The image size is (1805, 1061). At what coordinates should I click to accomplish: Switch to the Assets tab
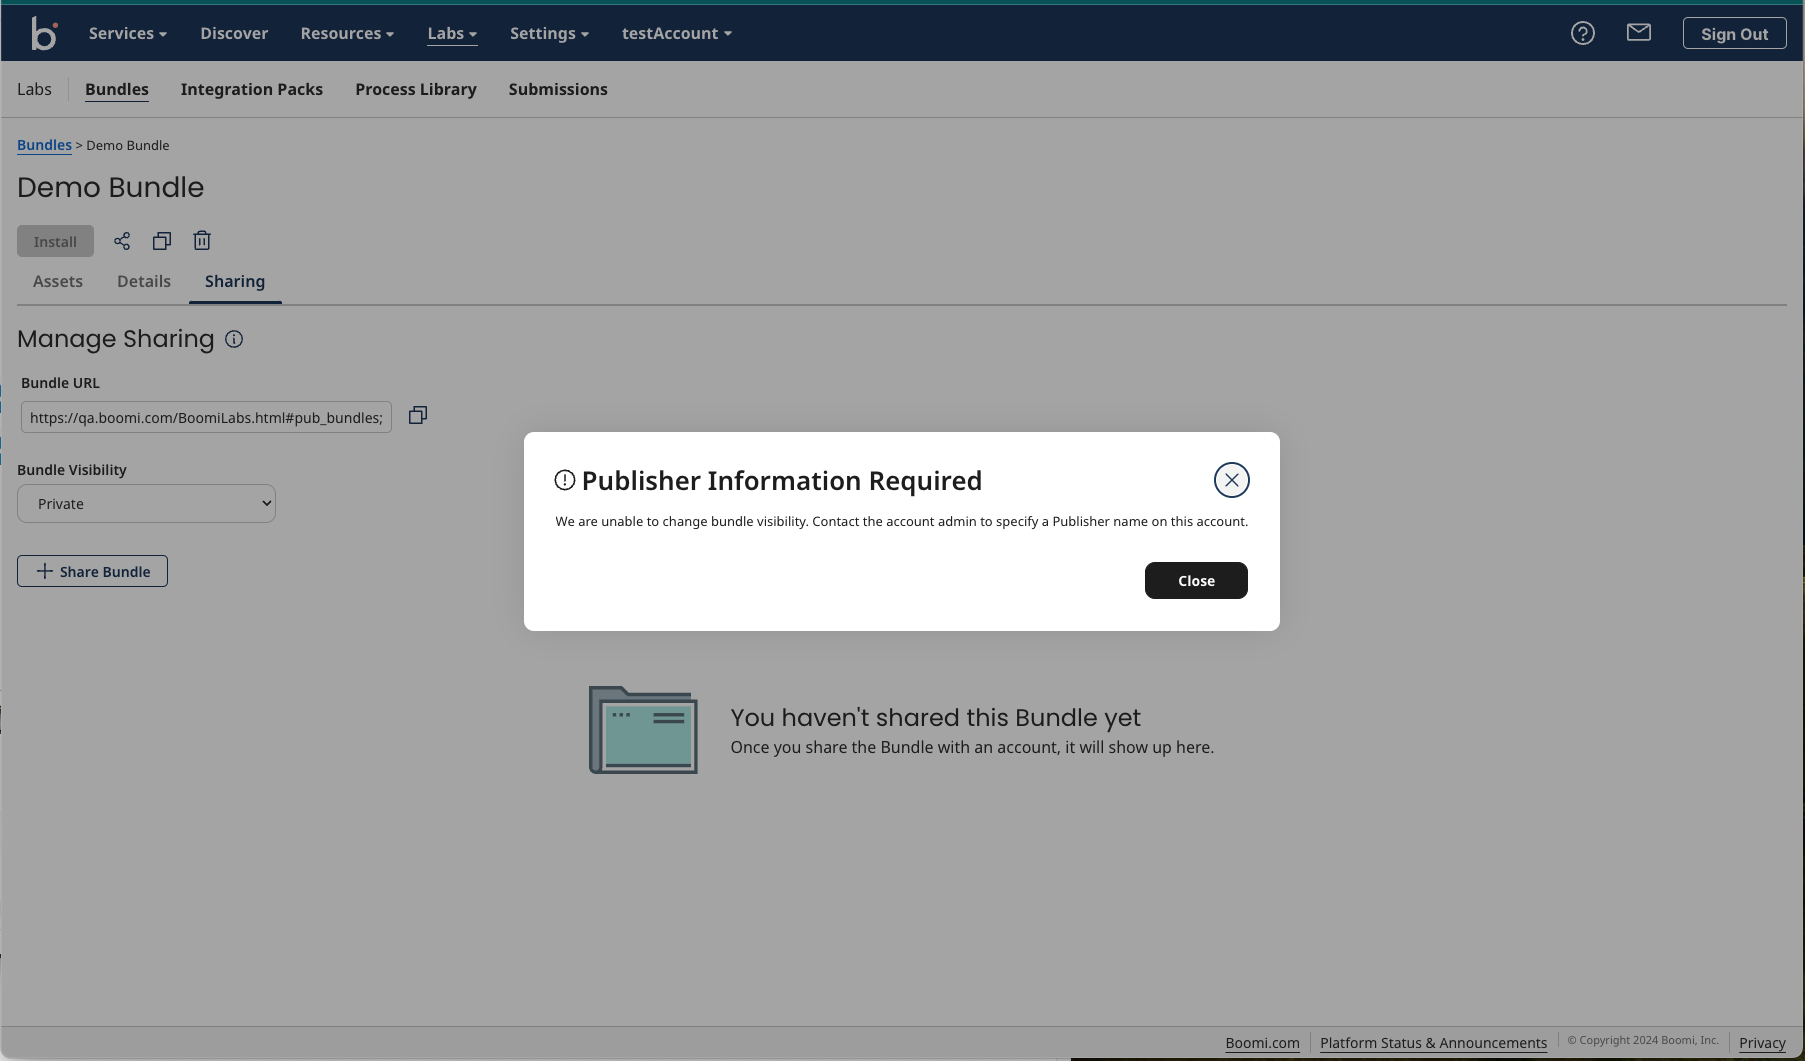point(58,282)
